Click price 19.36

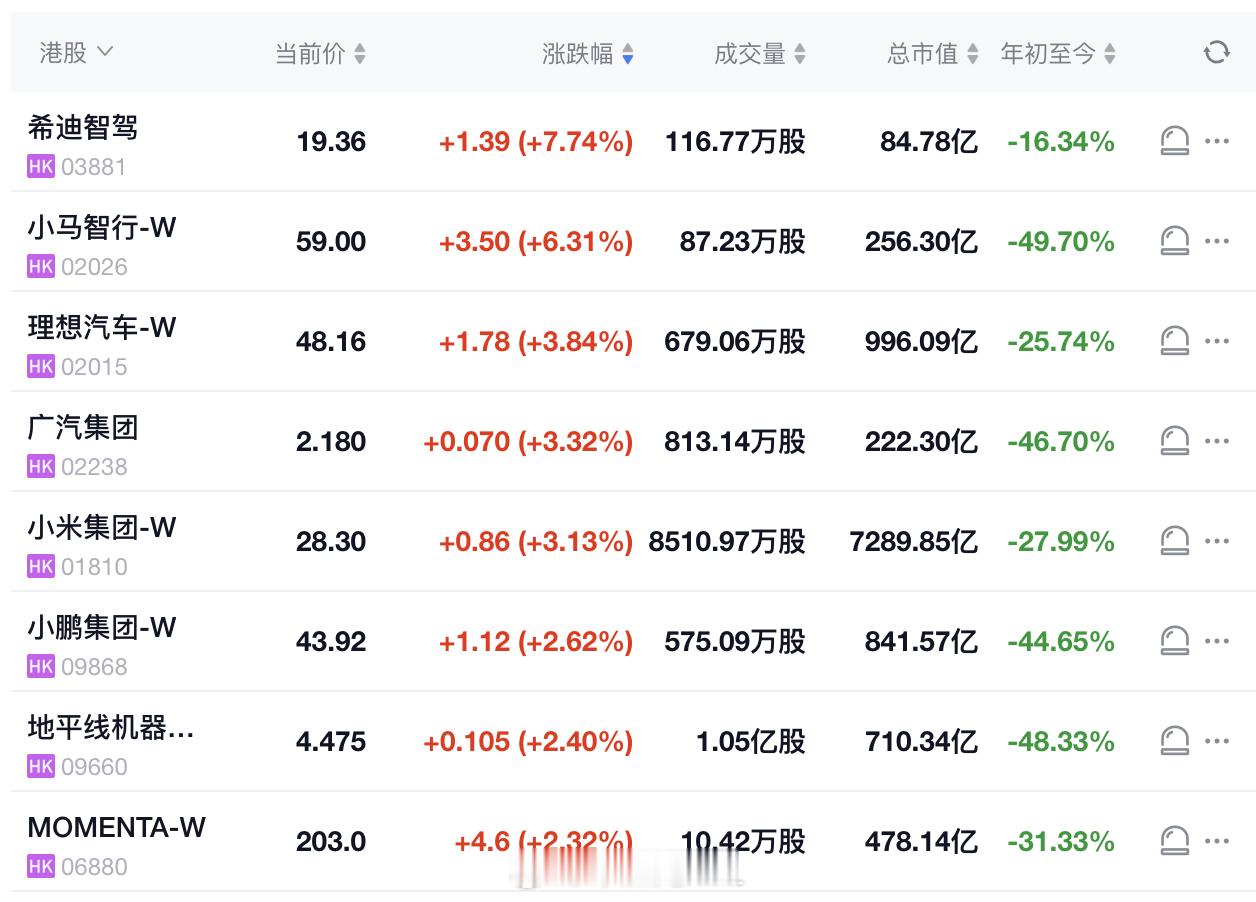click(x=331, y=142)
